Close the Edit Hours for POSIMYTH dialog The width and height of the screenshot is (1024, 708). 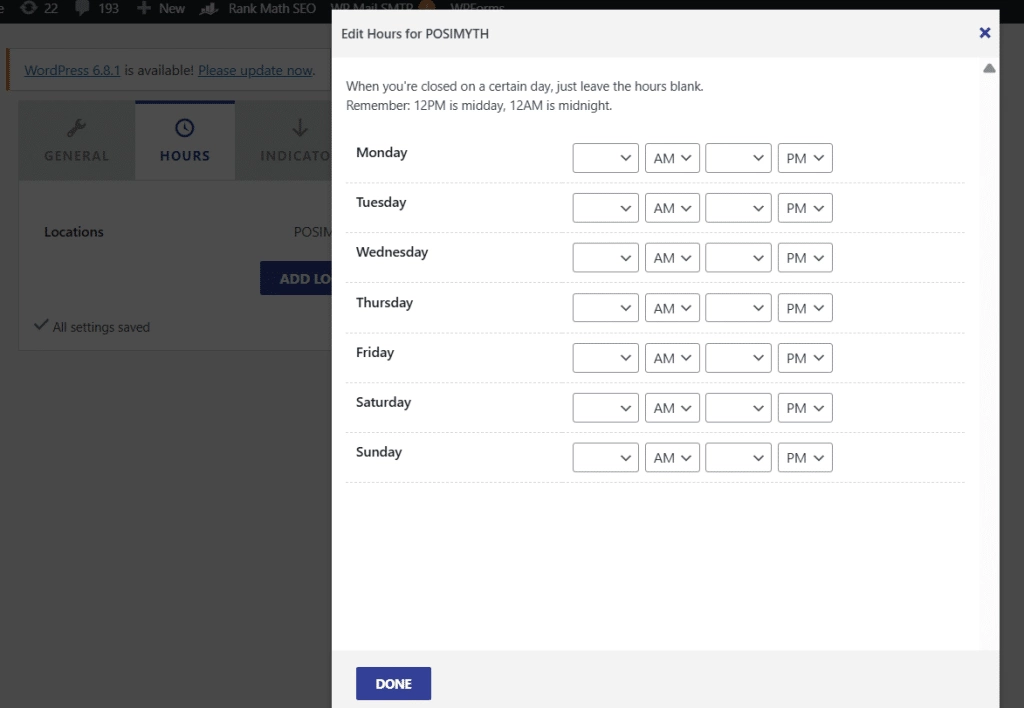click(x=985, y=32)
